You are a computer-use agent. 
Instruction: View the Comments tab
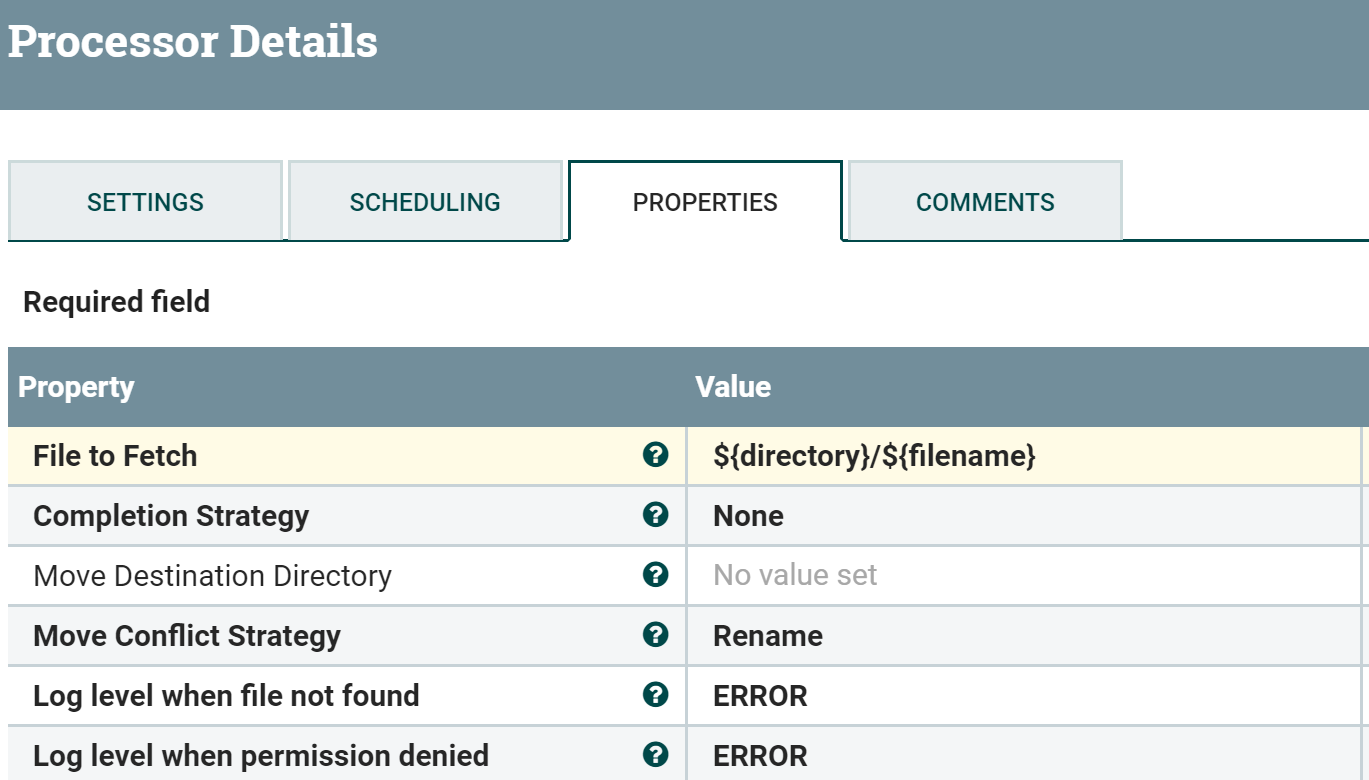[x=984, y=201]
